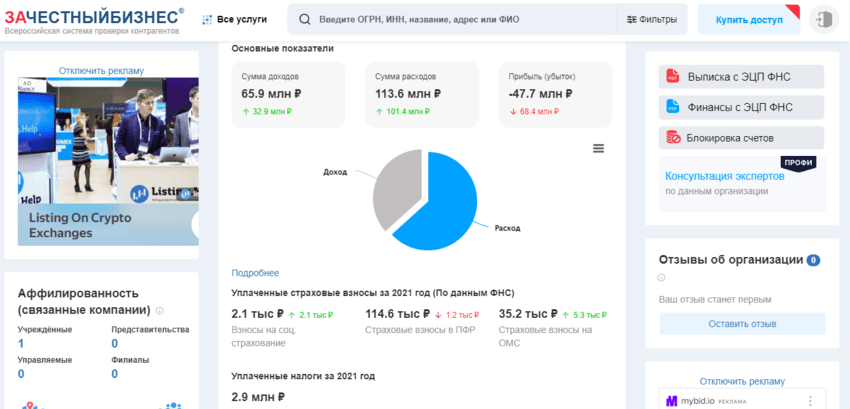
Task: Click the Сумма расходов card
Action: [x=422, y=94]
